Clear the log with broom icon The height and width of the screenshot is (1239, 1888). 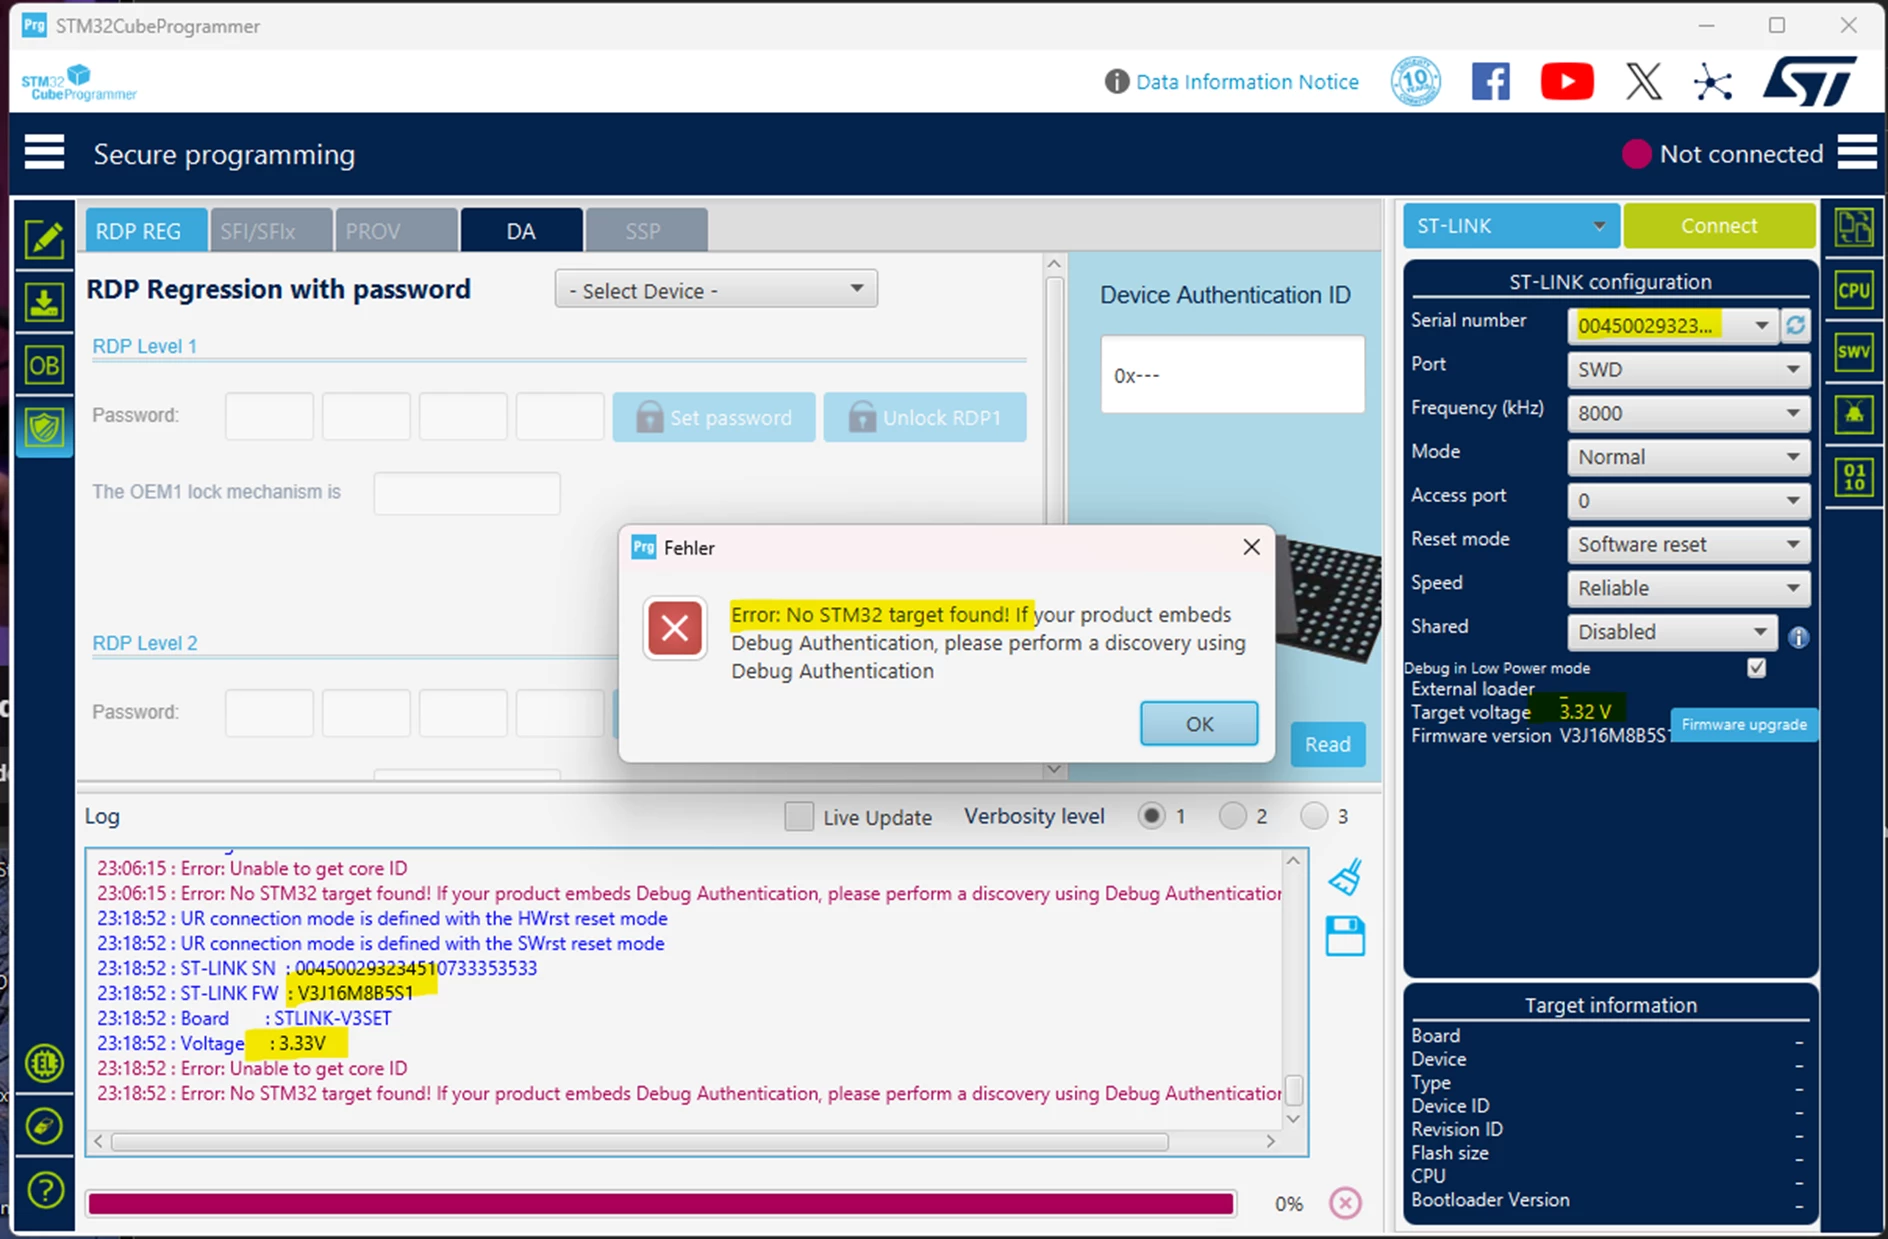[1345, 877]
